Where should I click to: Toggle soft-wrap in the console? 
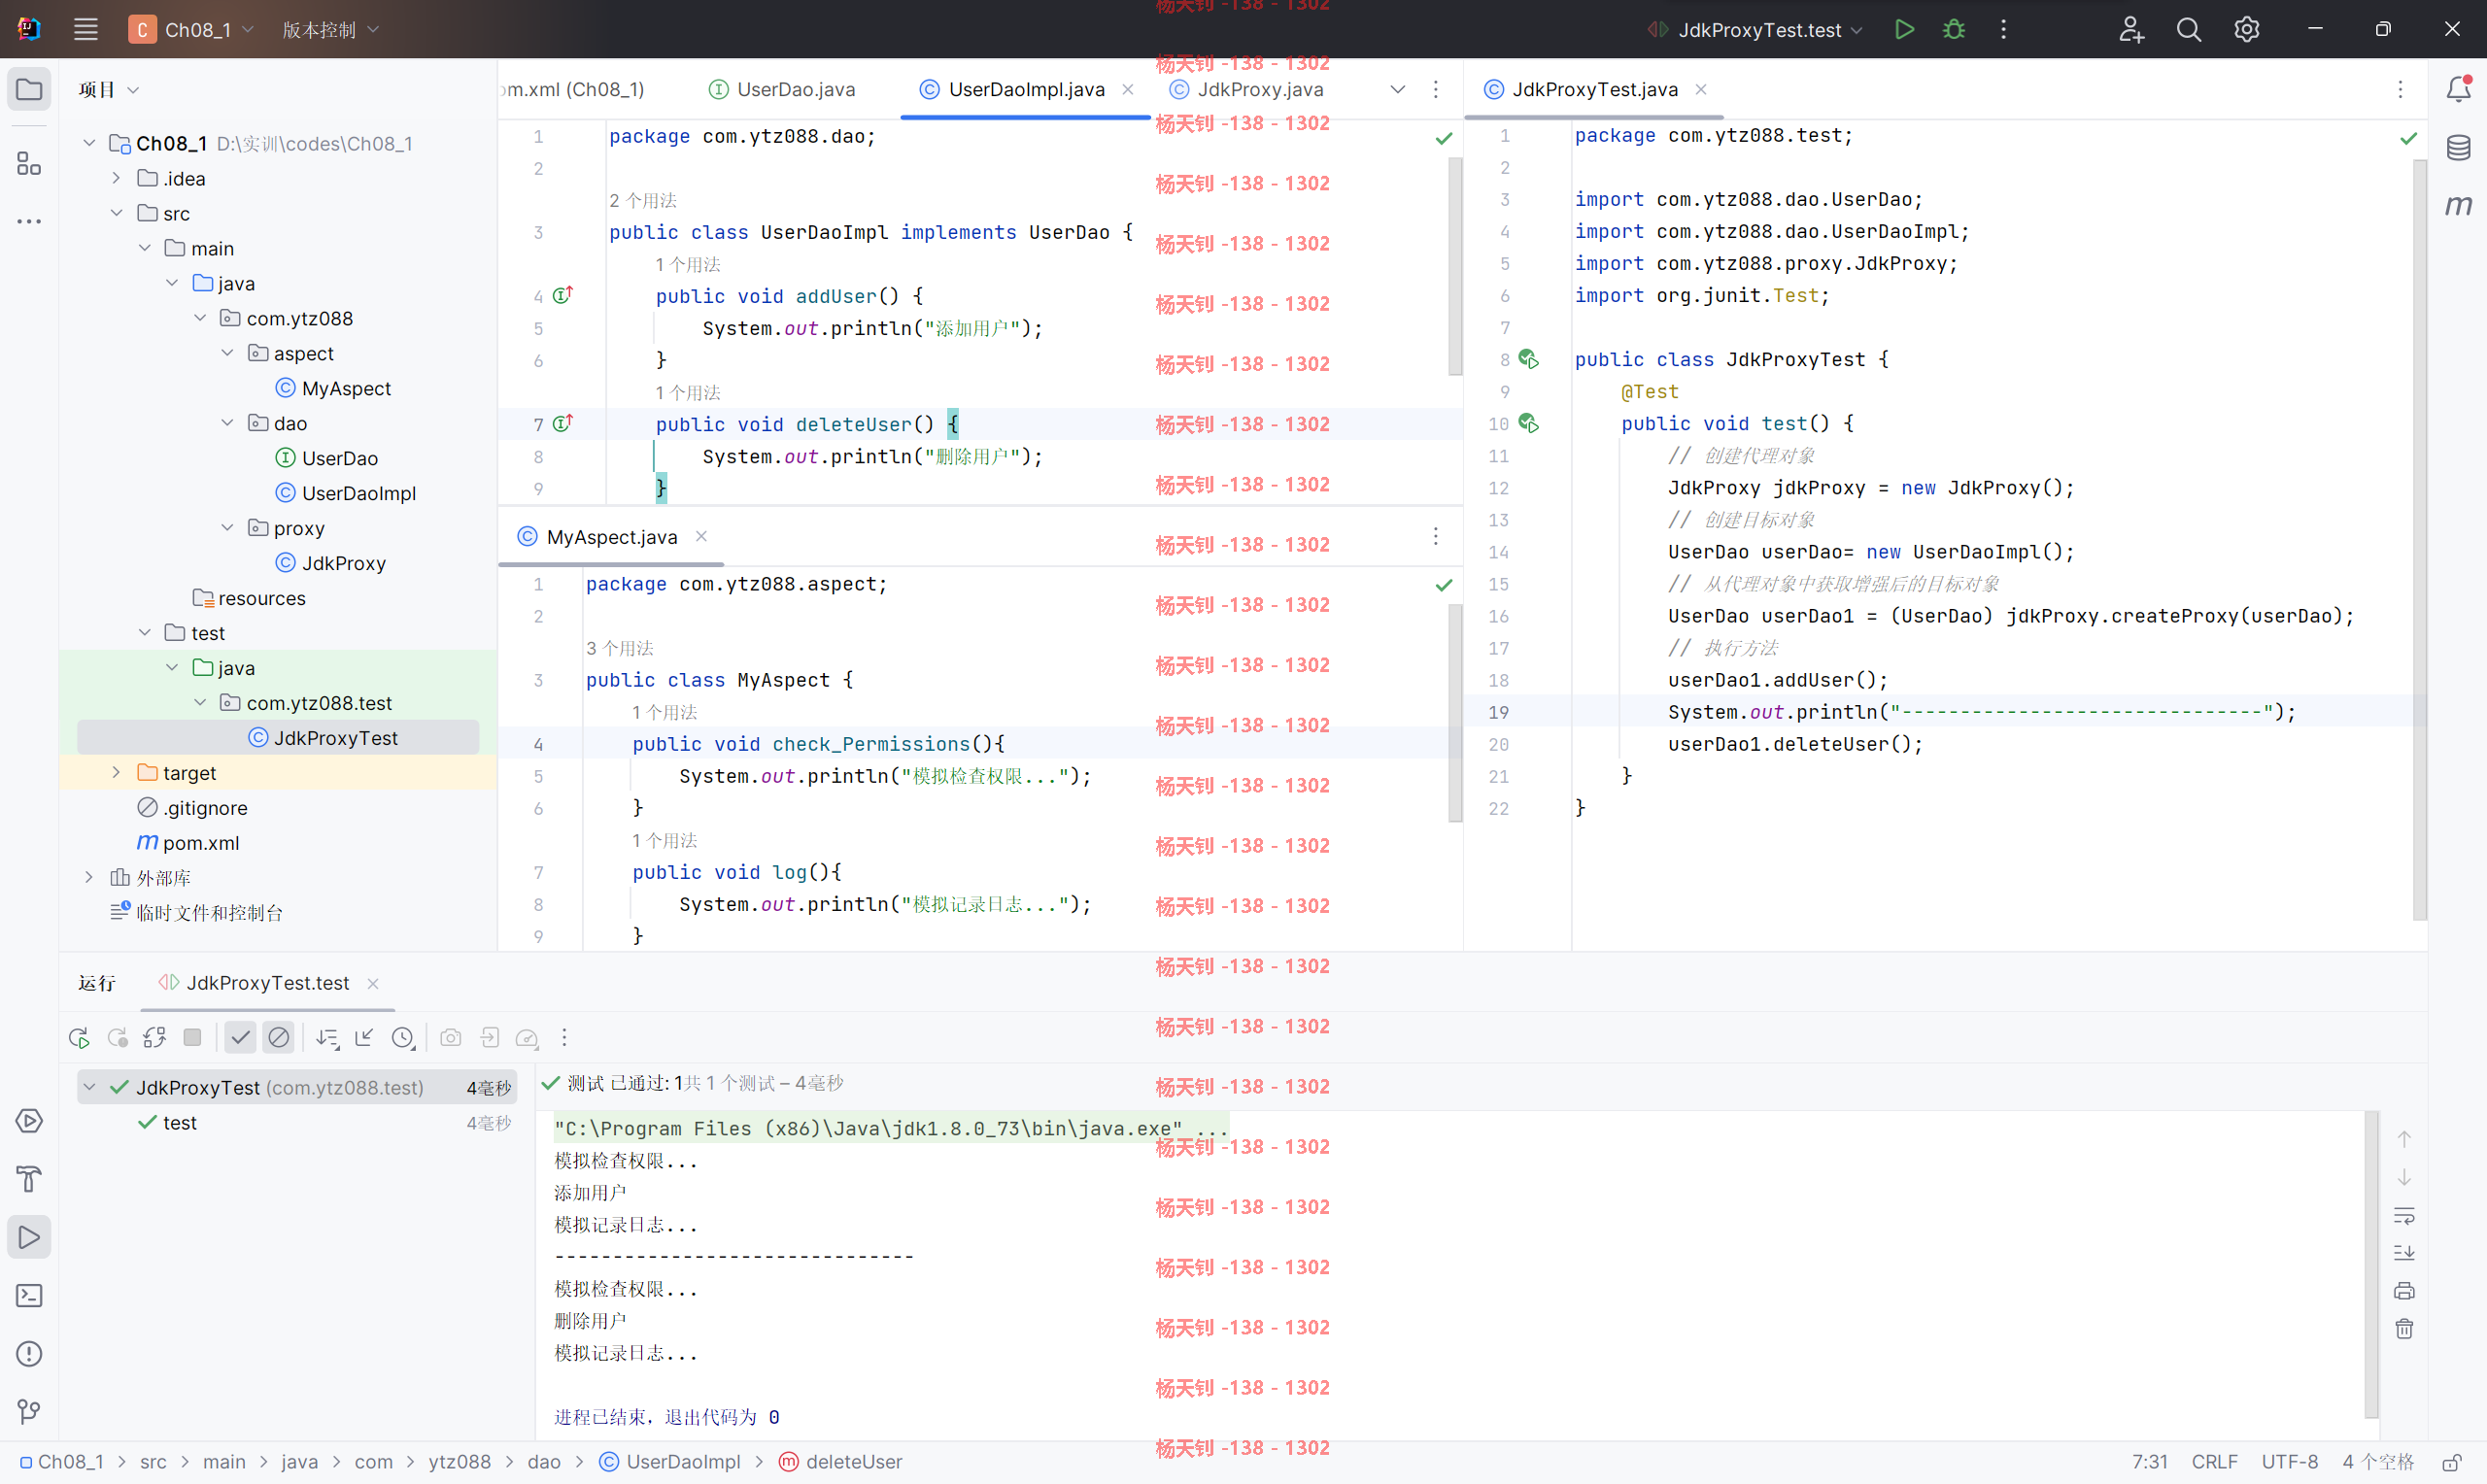click(2404, 1215)
